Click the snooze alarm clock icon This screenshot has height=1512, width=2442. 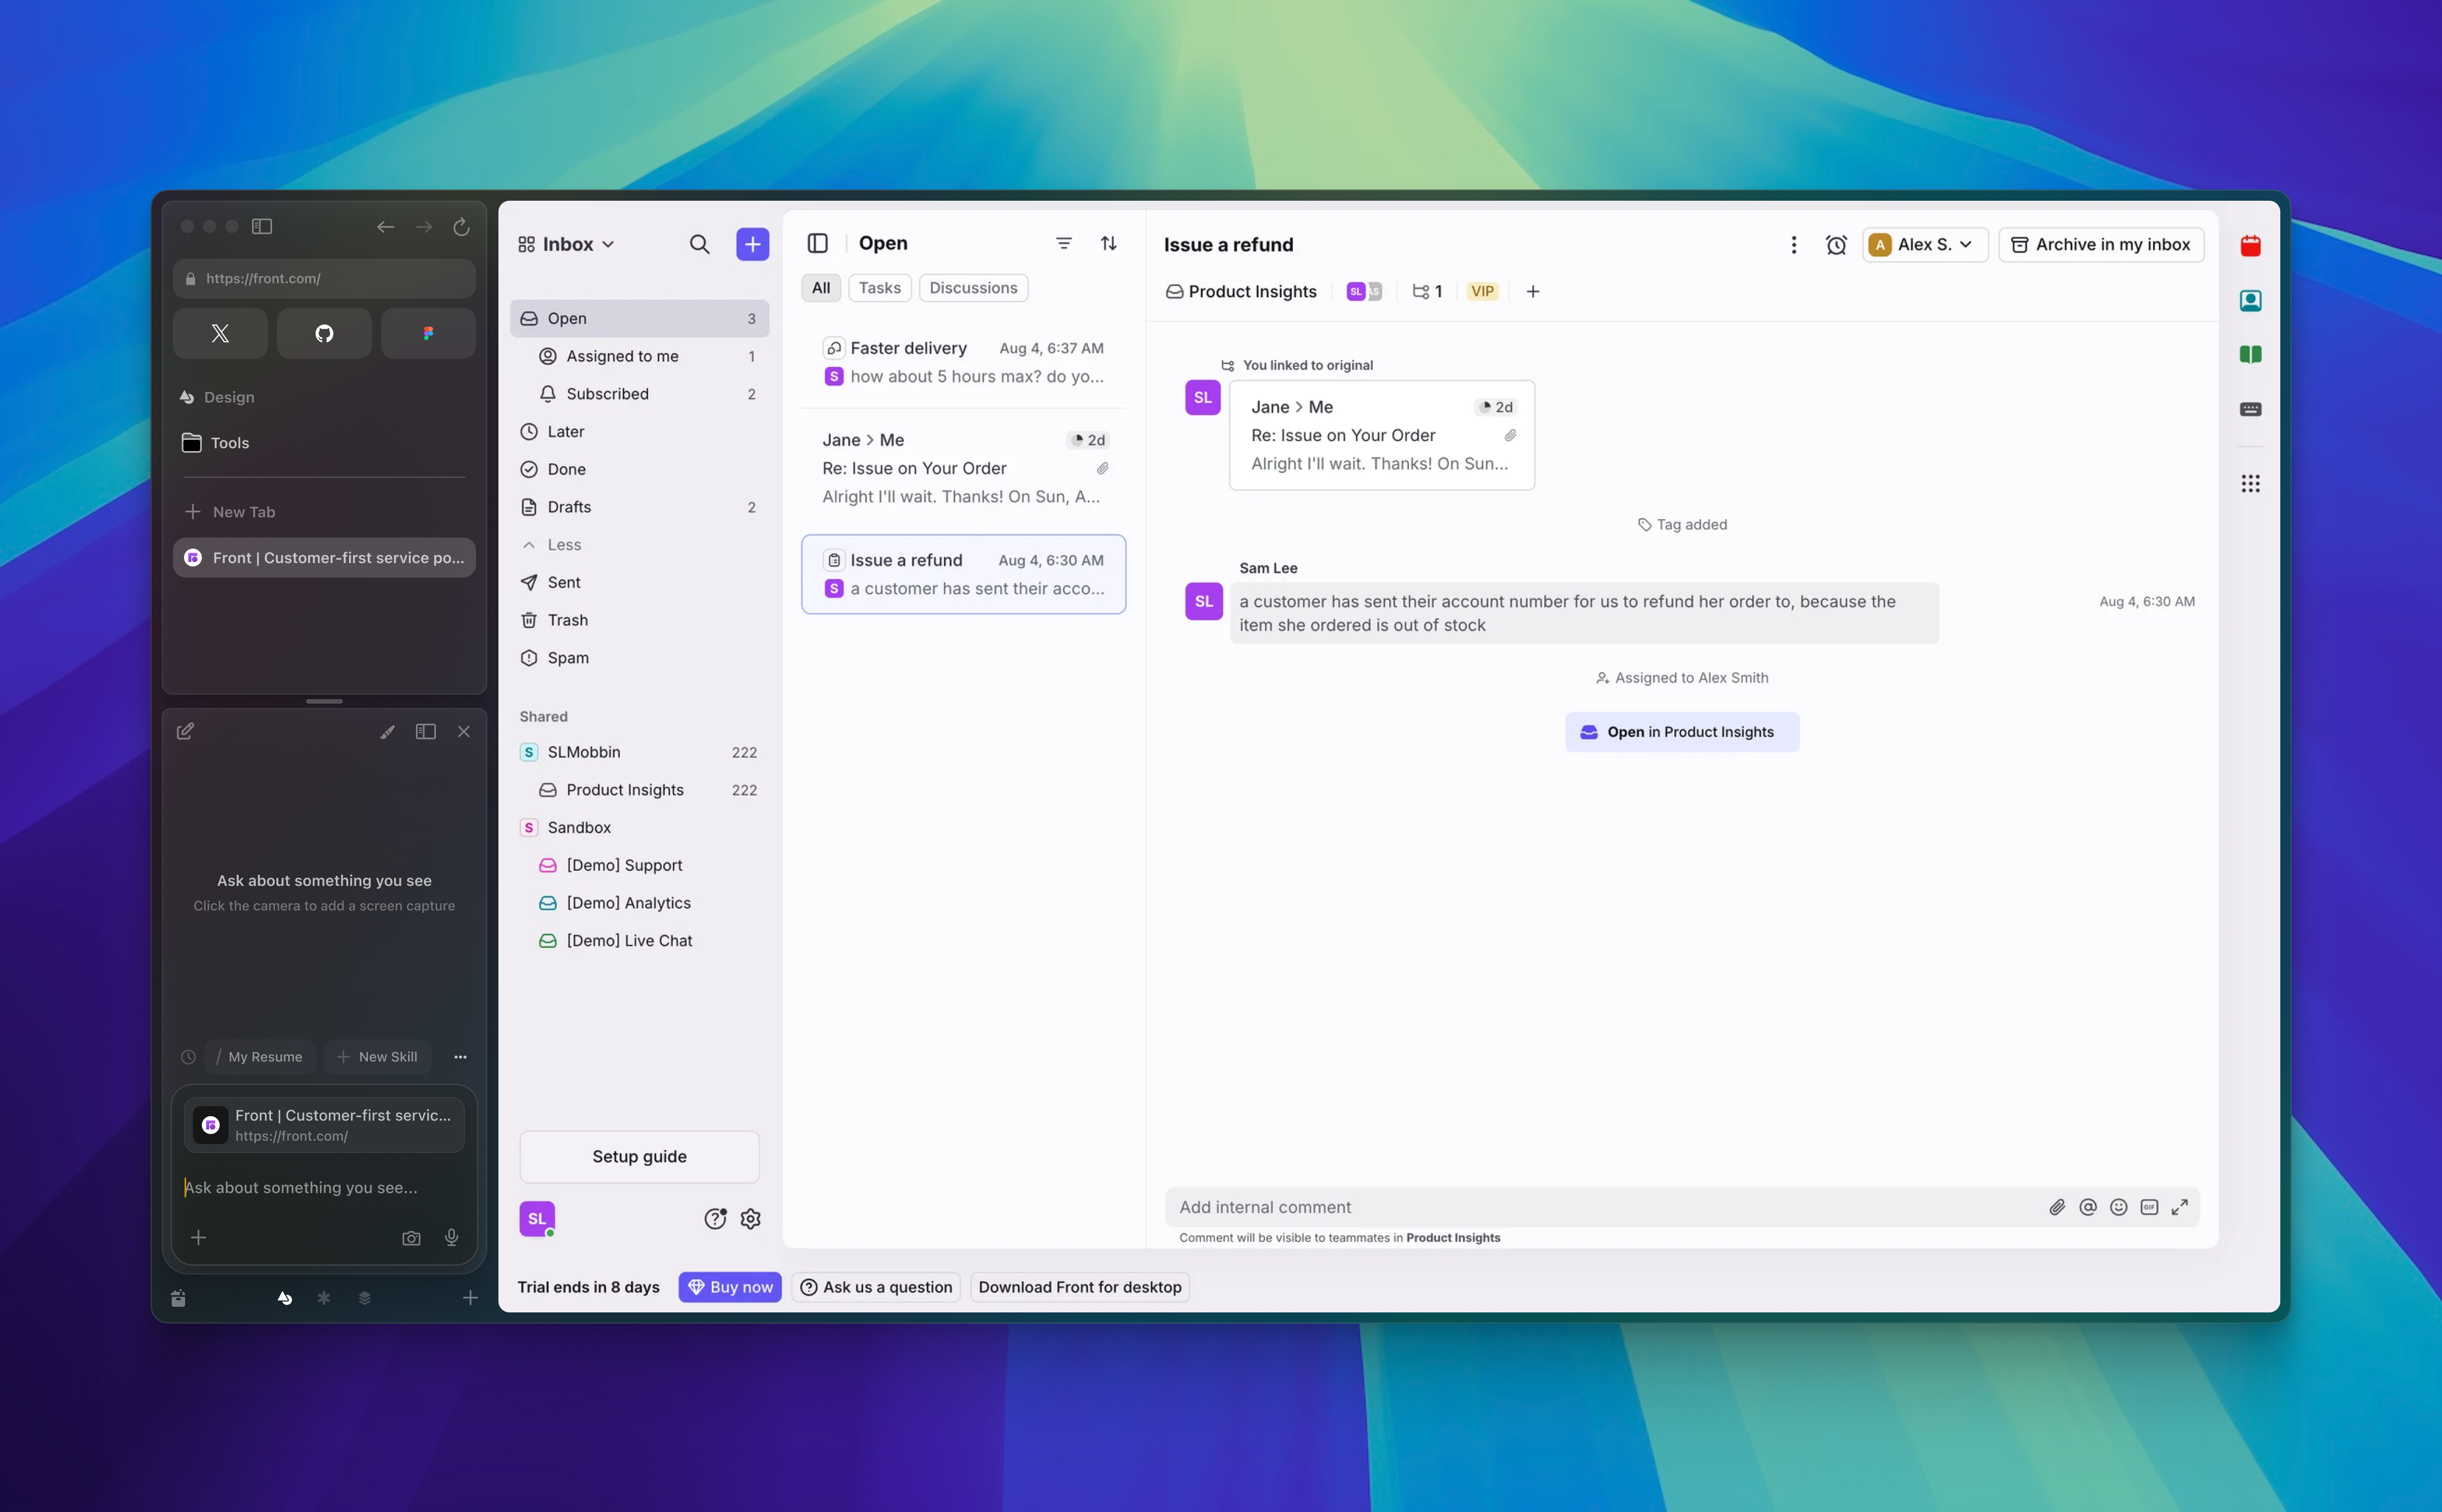coord(1836,245)
